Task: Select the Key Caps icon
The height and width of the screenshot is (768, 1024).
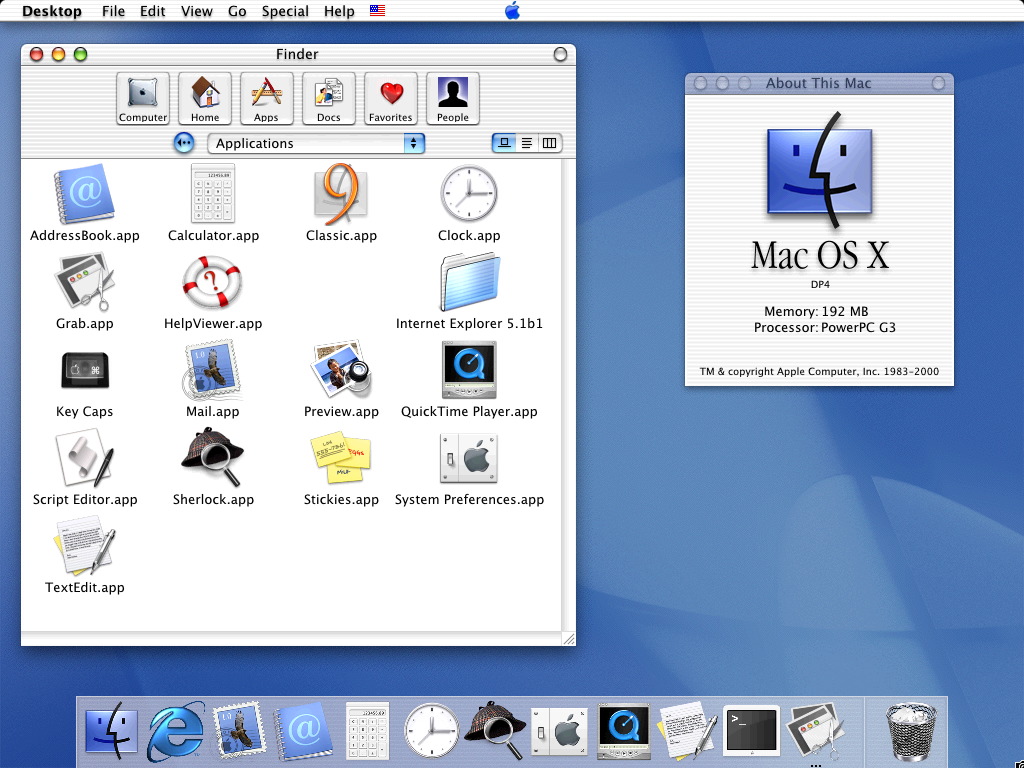Action: point(85,370)
